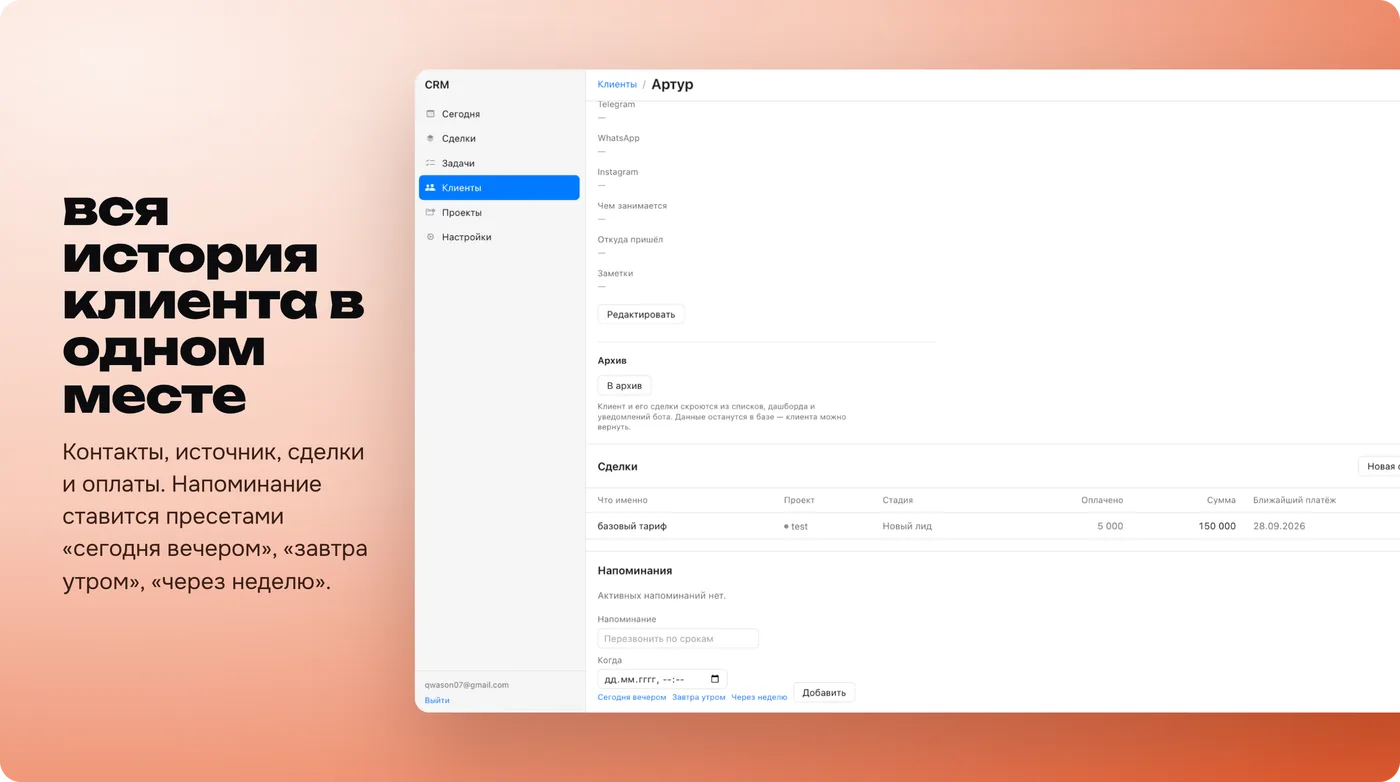The image size is (1400, 782).
Task: Click the 150 000 sum value
Action: tap(1217, 526)
